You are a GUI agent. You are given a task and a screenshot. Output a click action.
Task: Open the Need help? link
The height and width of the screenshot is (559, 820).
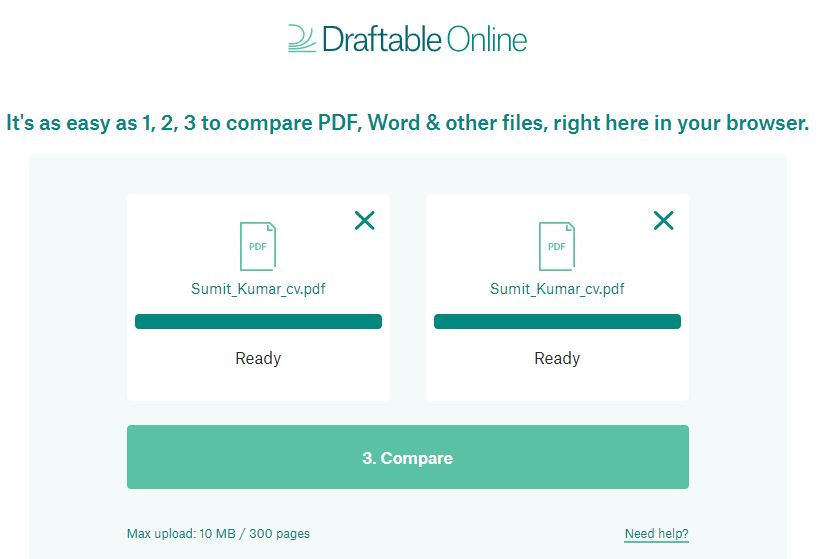pyautogui.click(x=656, y=534)
